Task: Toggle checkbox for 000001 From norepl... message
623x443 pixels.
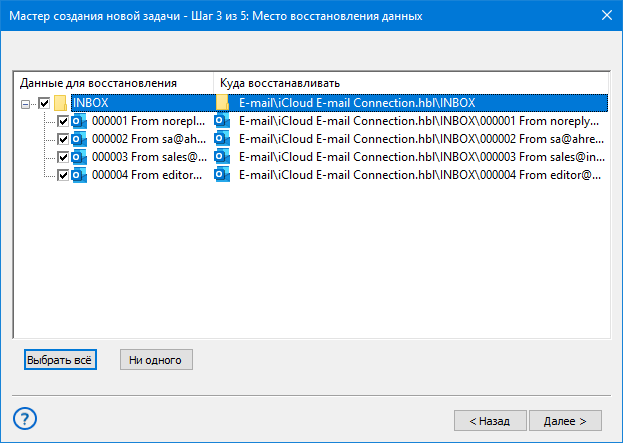Action: tap(63, 121)
